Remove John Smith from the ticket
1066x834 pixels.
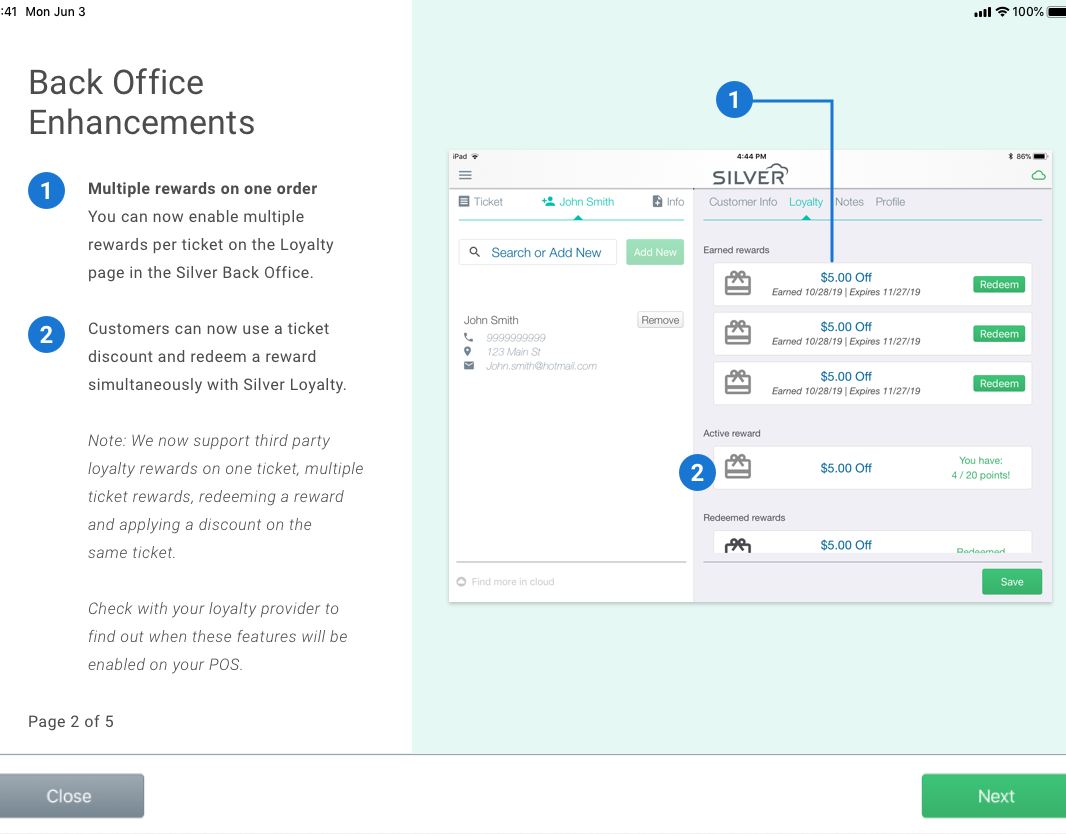pos(660,320)
